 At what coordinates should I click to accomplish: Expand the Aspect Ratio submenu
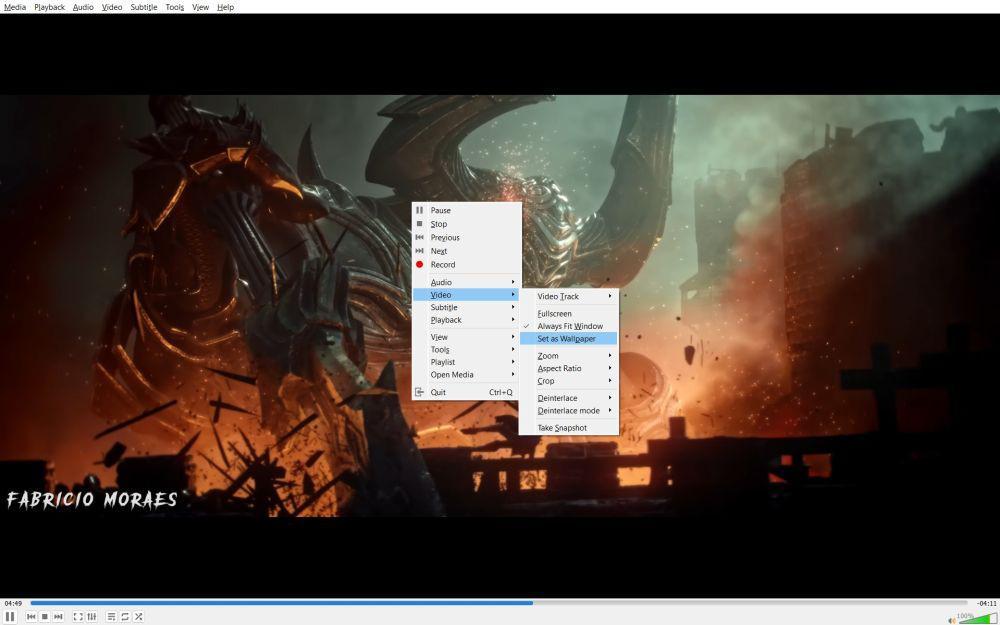point(569,369)
